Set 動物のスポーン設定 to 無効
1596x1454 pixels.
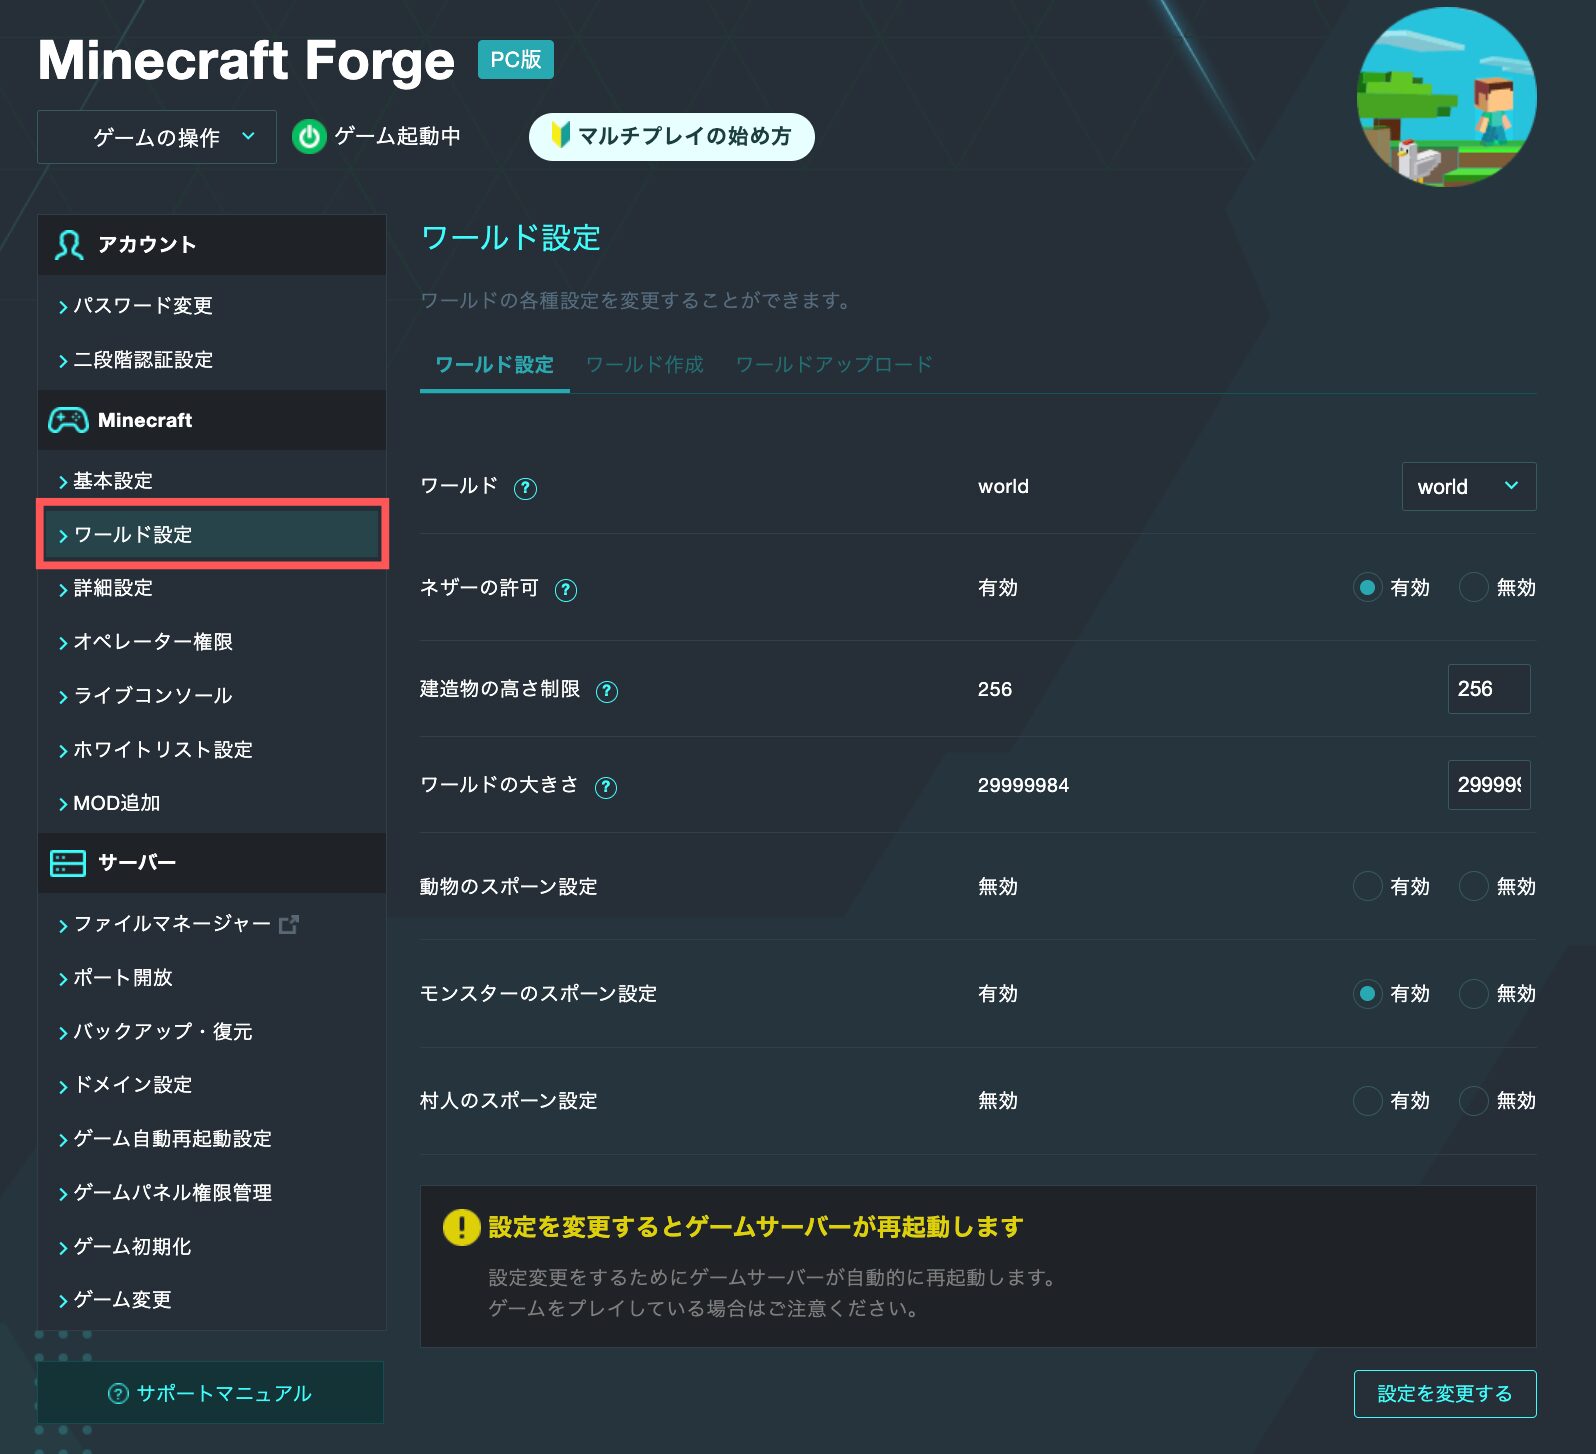1473,886
